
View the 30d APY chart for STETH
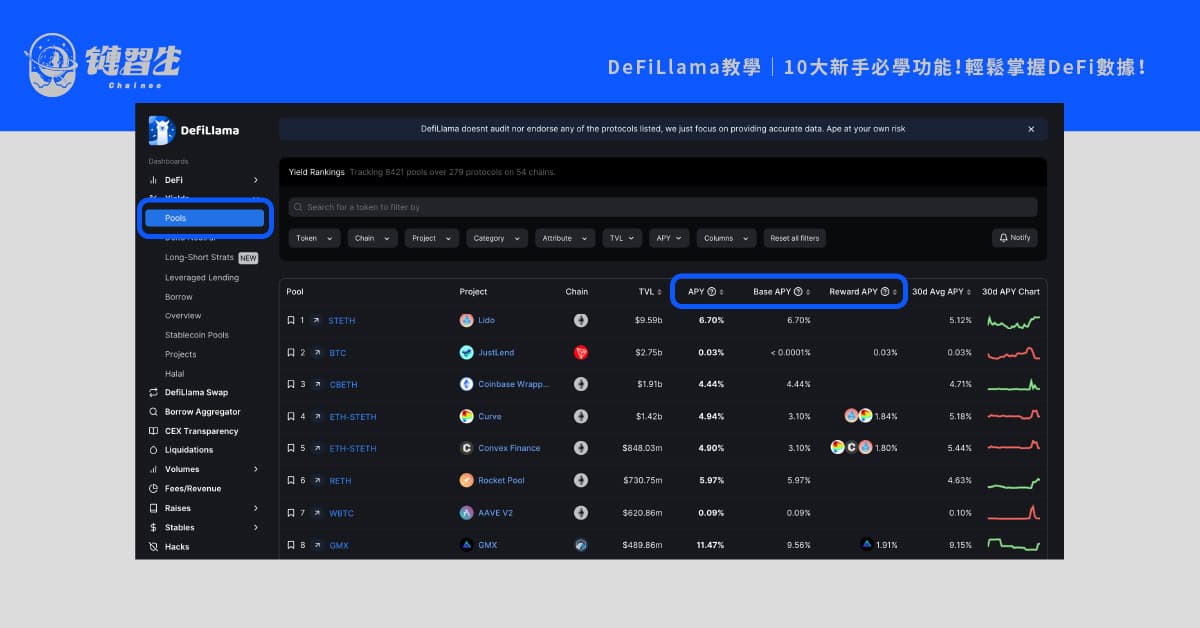pos(1013,321)
